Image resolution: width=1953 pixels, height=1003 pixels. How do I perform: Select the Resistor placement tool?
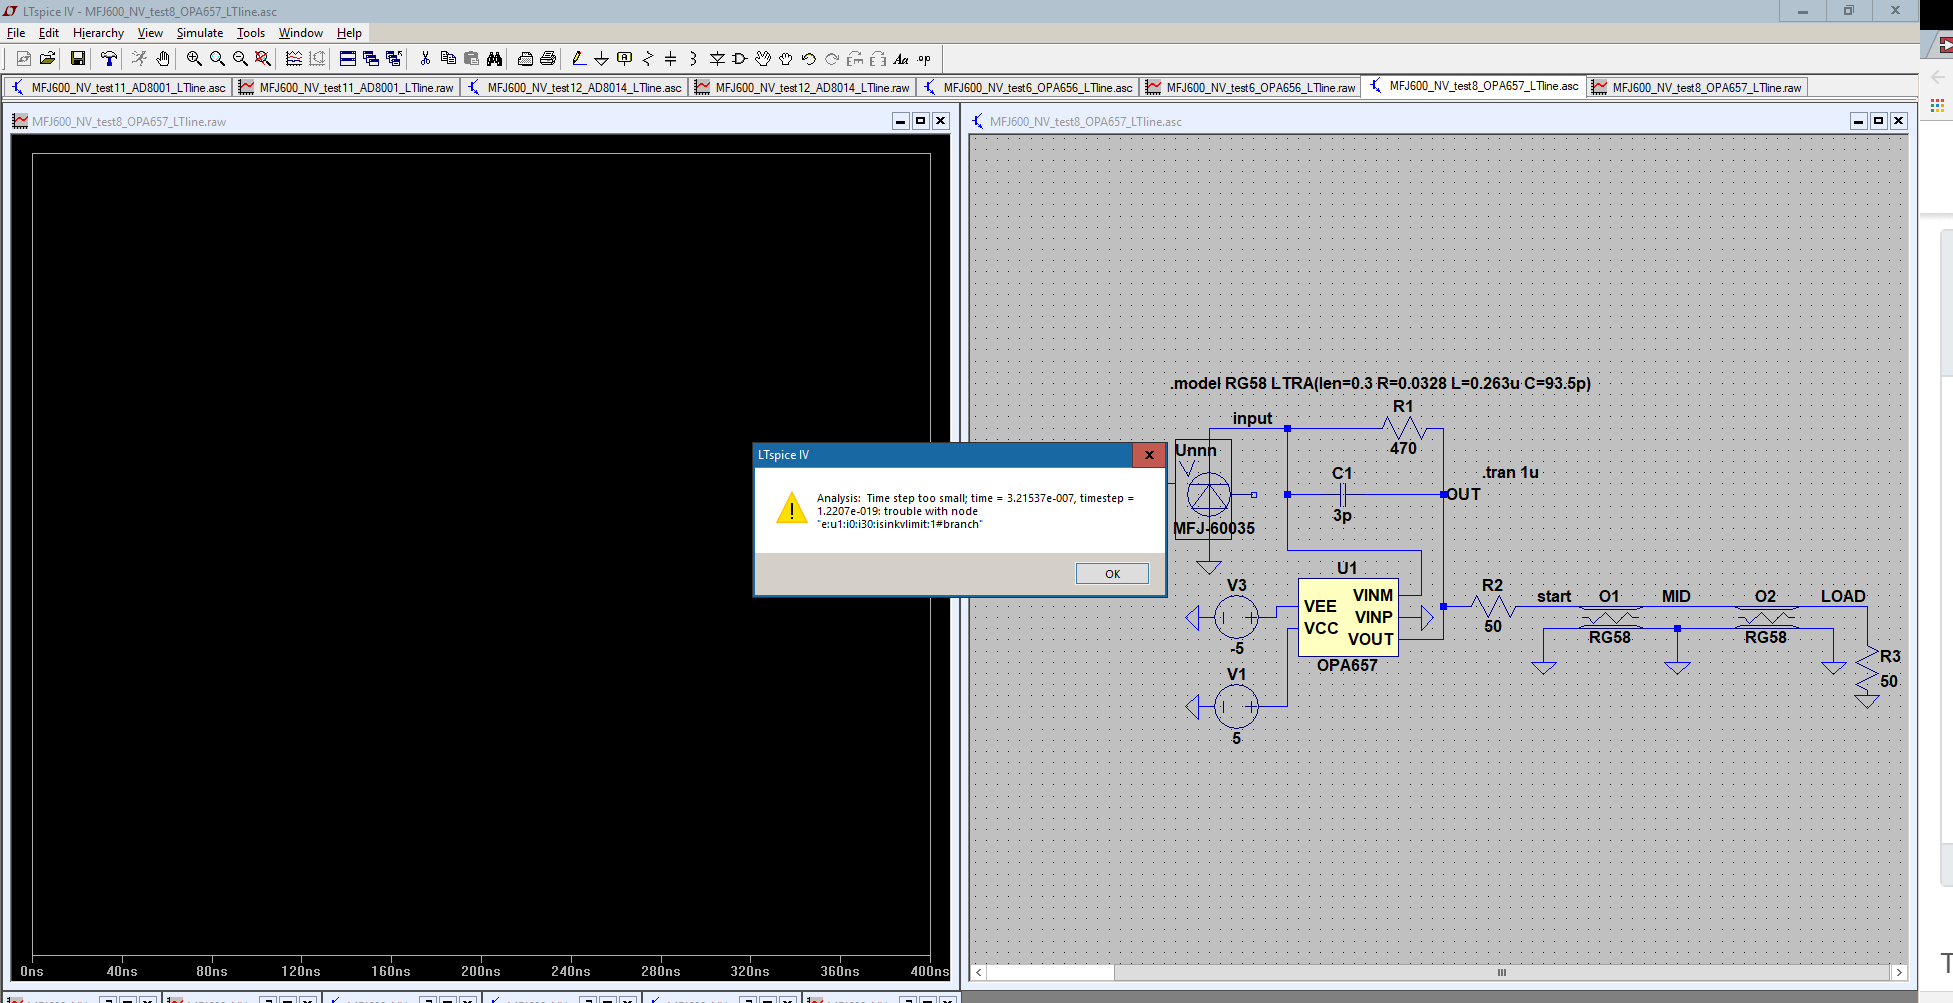pos(647,58)
